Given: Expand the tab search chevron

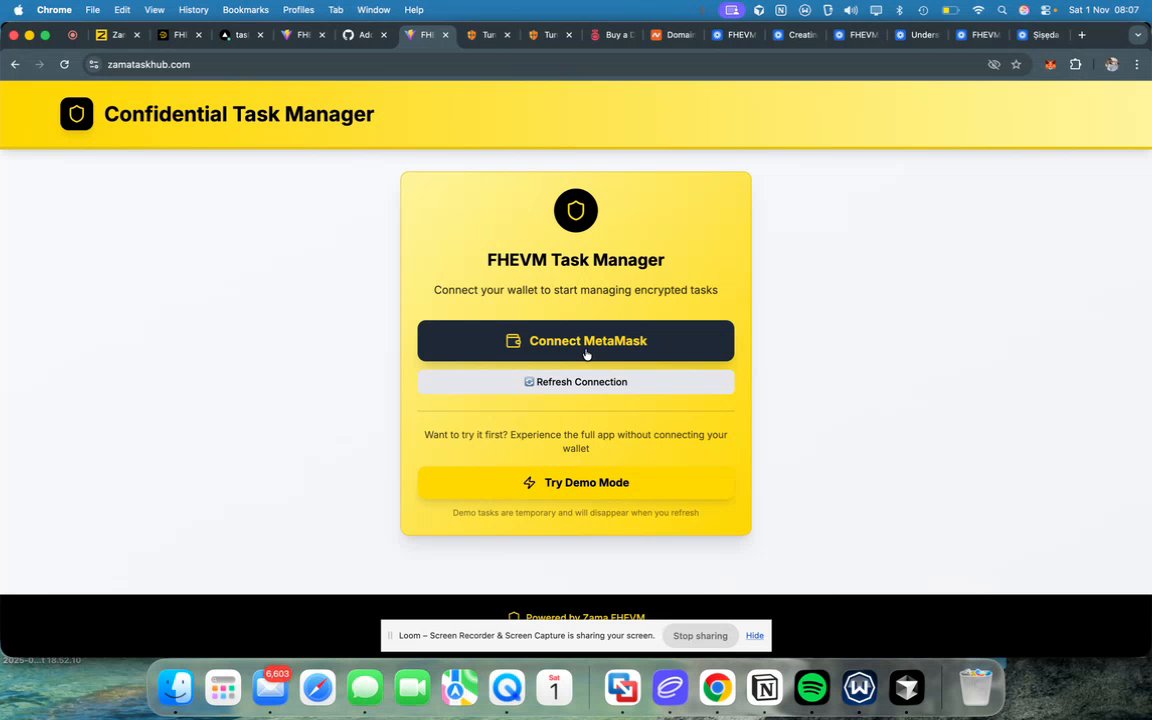Looking at the screenshot, I should click(1138, 35).
